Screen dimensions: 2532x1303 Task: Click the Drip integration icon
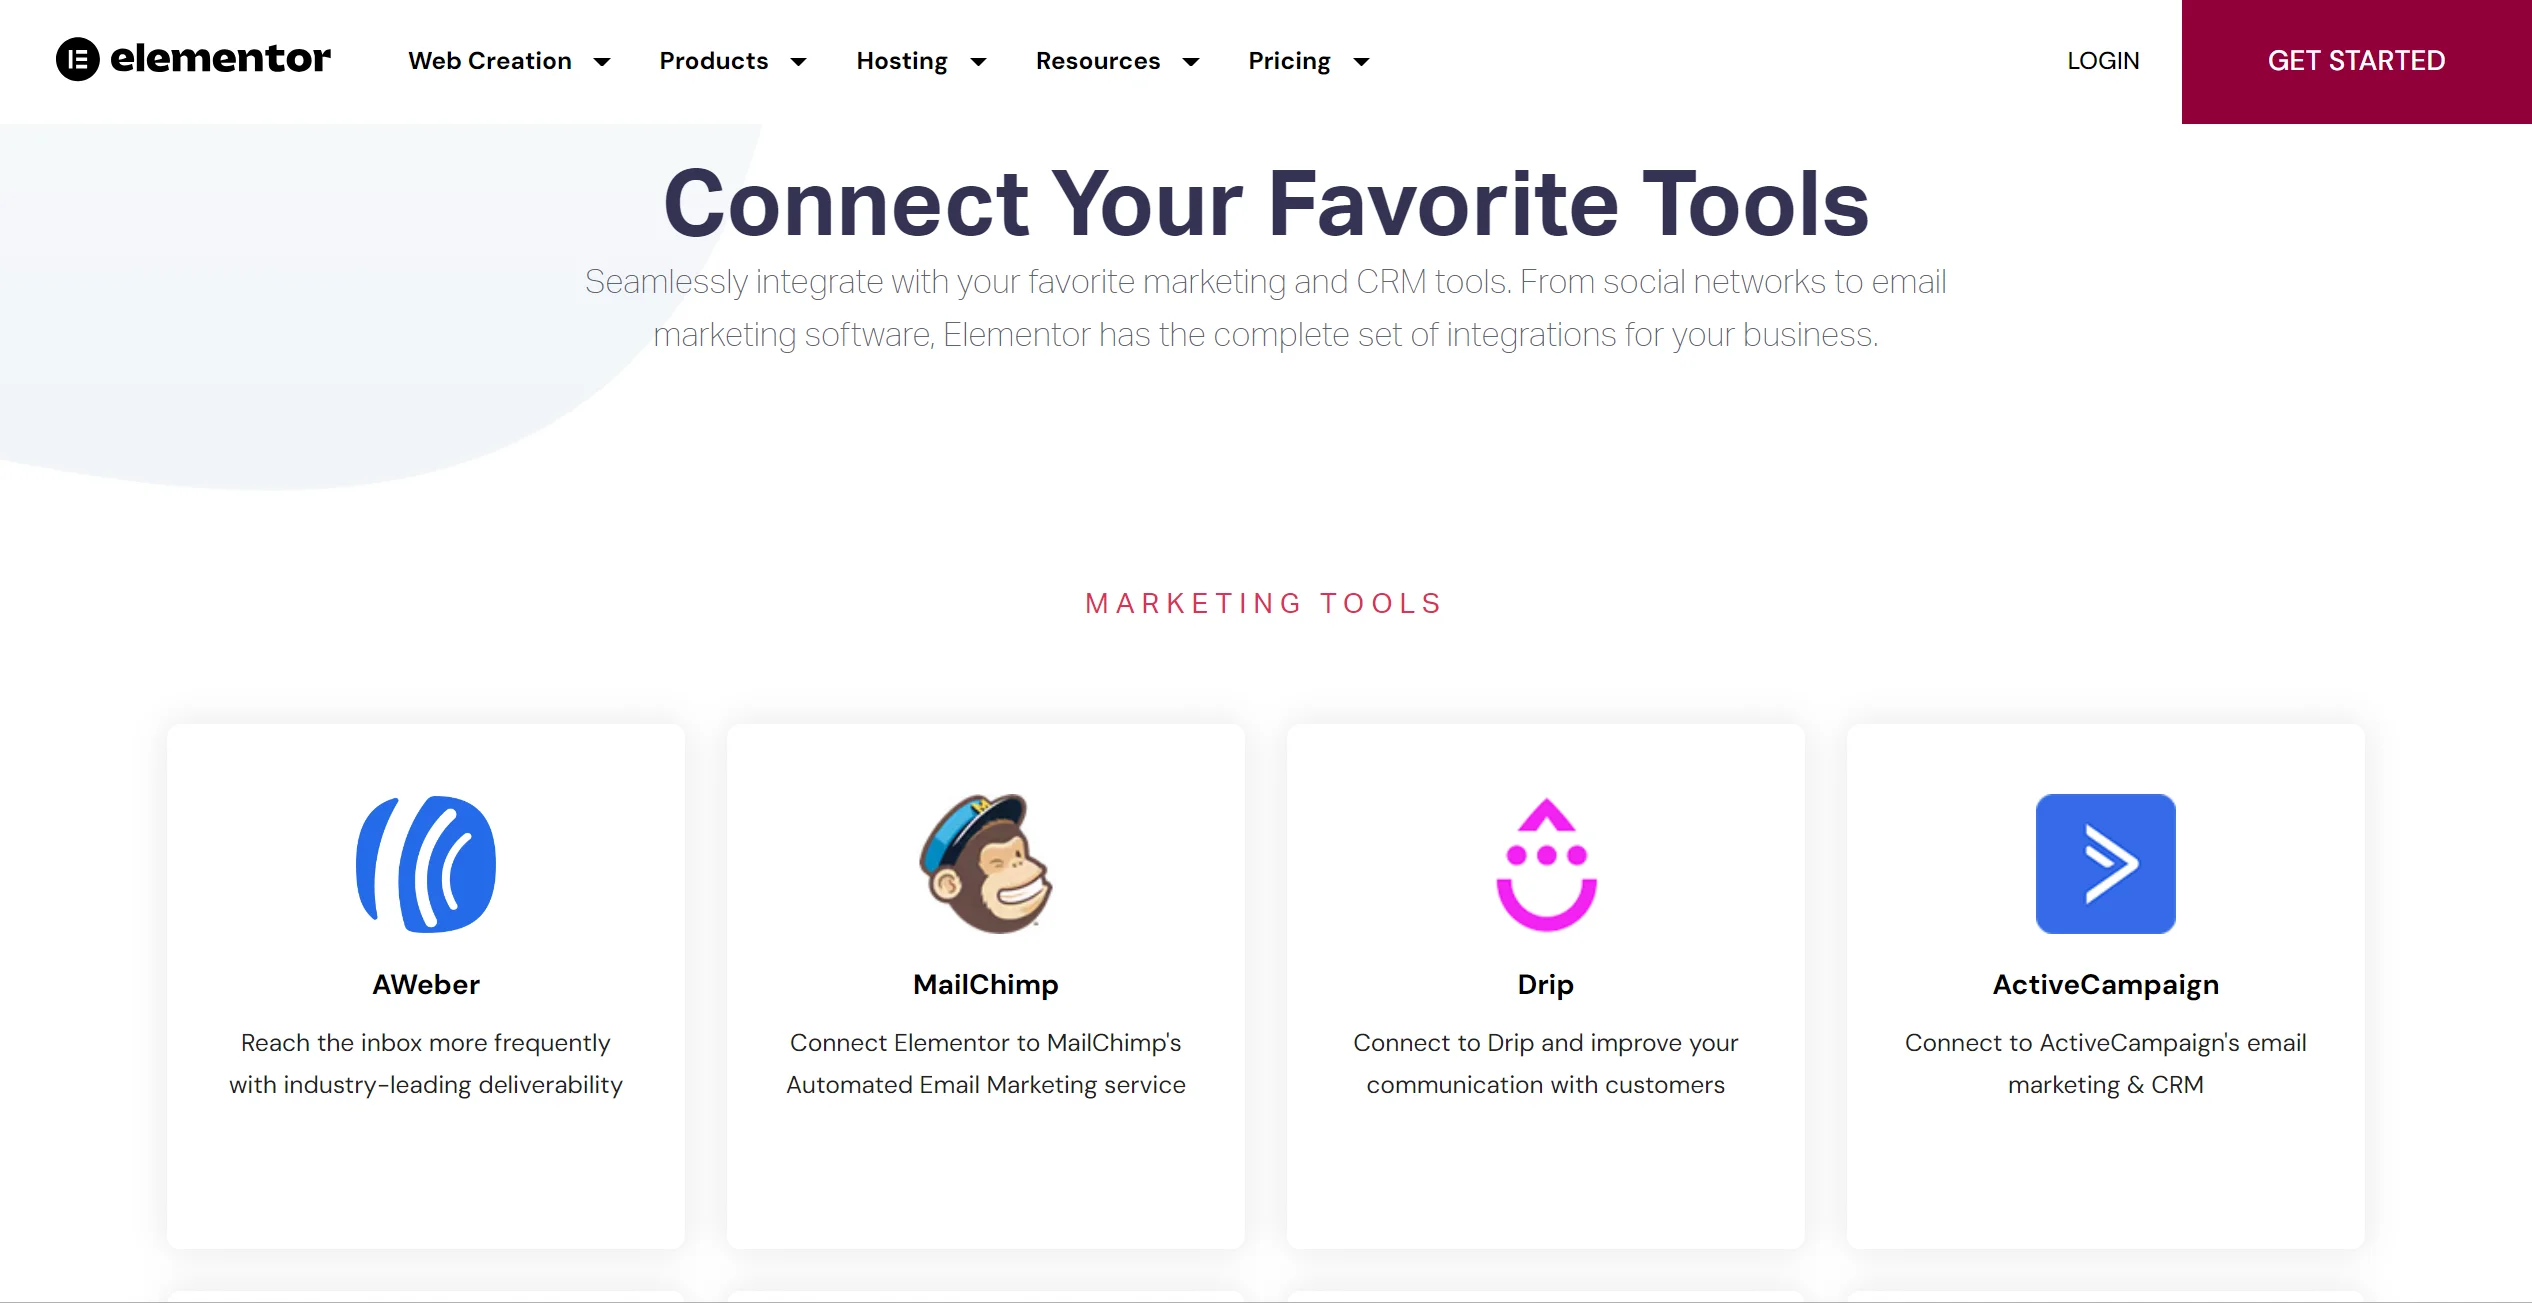(1545, 864)
